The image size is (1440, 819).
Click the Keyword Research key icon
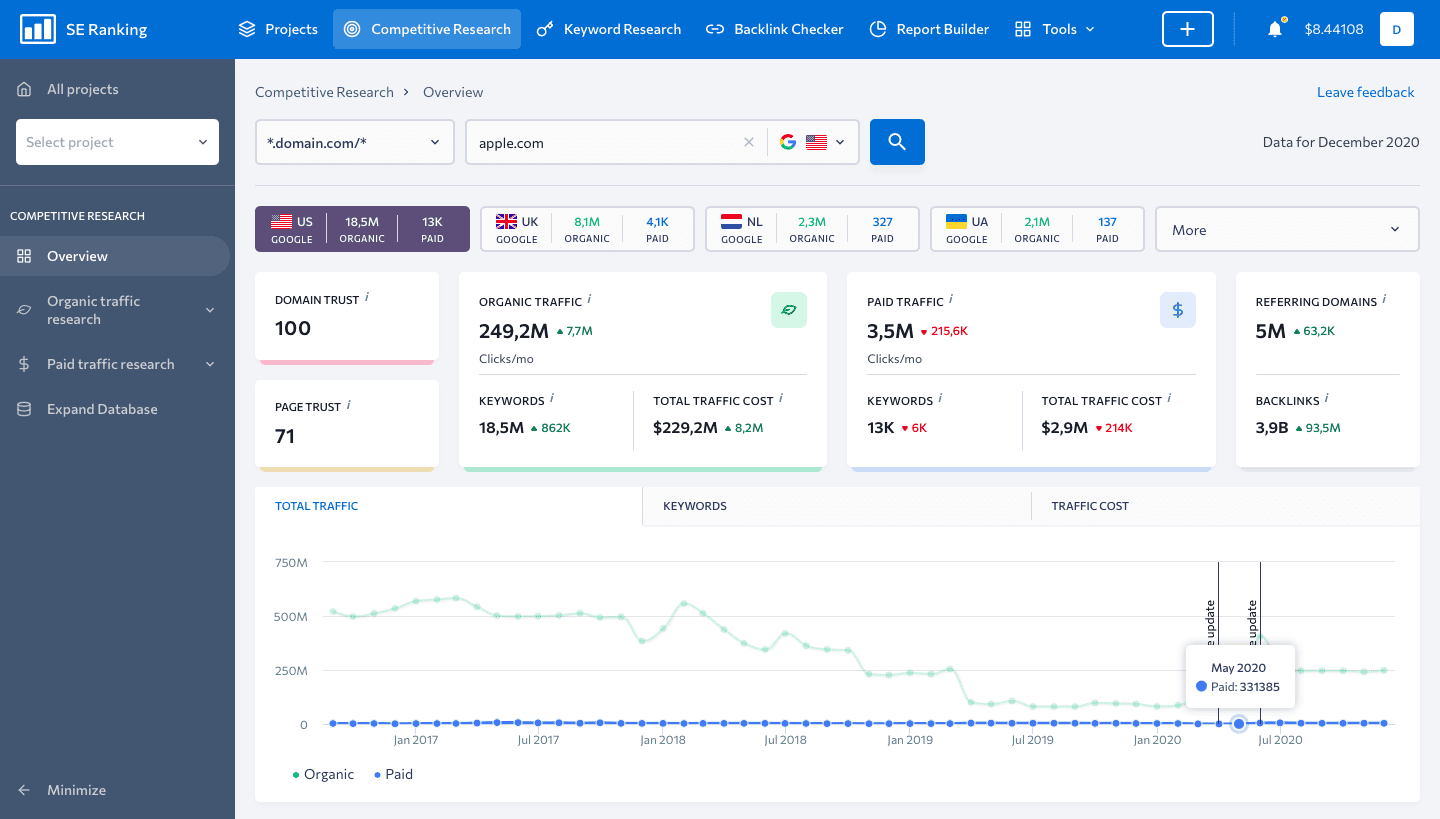545,29
